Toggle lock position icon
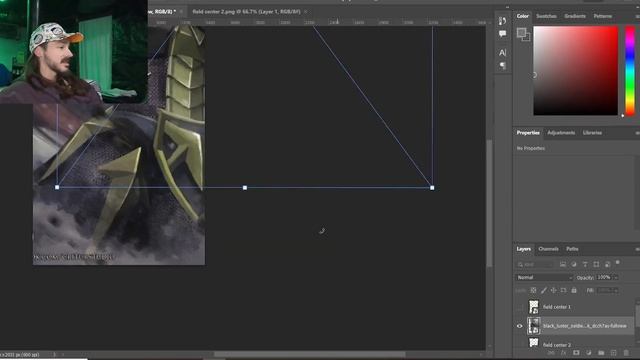 click(553, 290)
